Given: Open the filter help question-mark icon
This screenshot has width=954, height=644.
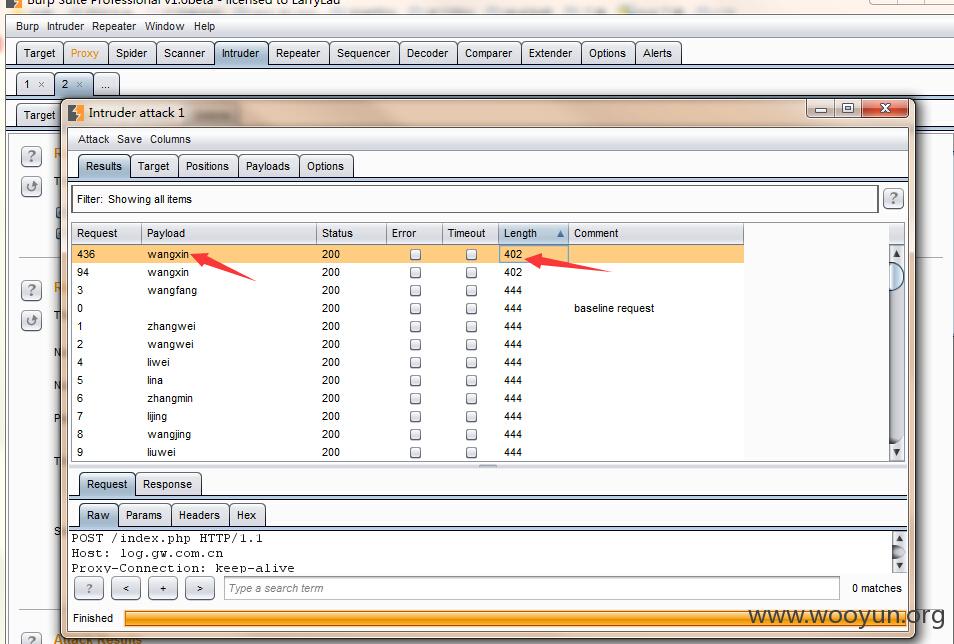Looking at the screenshot, I should pyautogui.click(x=893, y=198).
